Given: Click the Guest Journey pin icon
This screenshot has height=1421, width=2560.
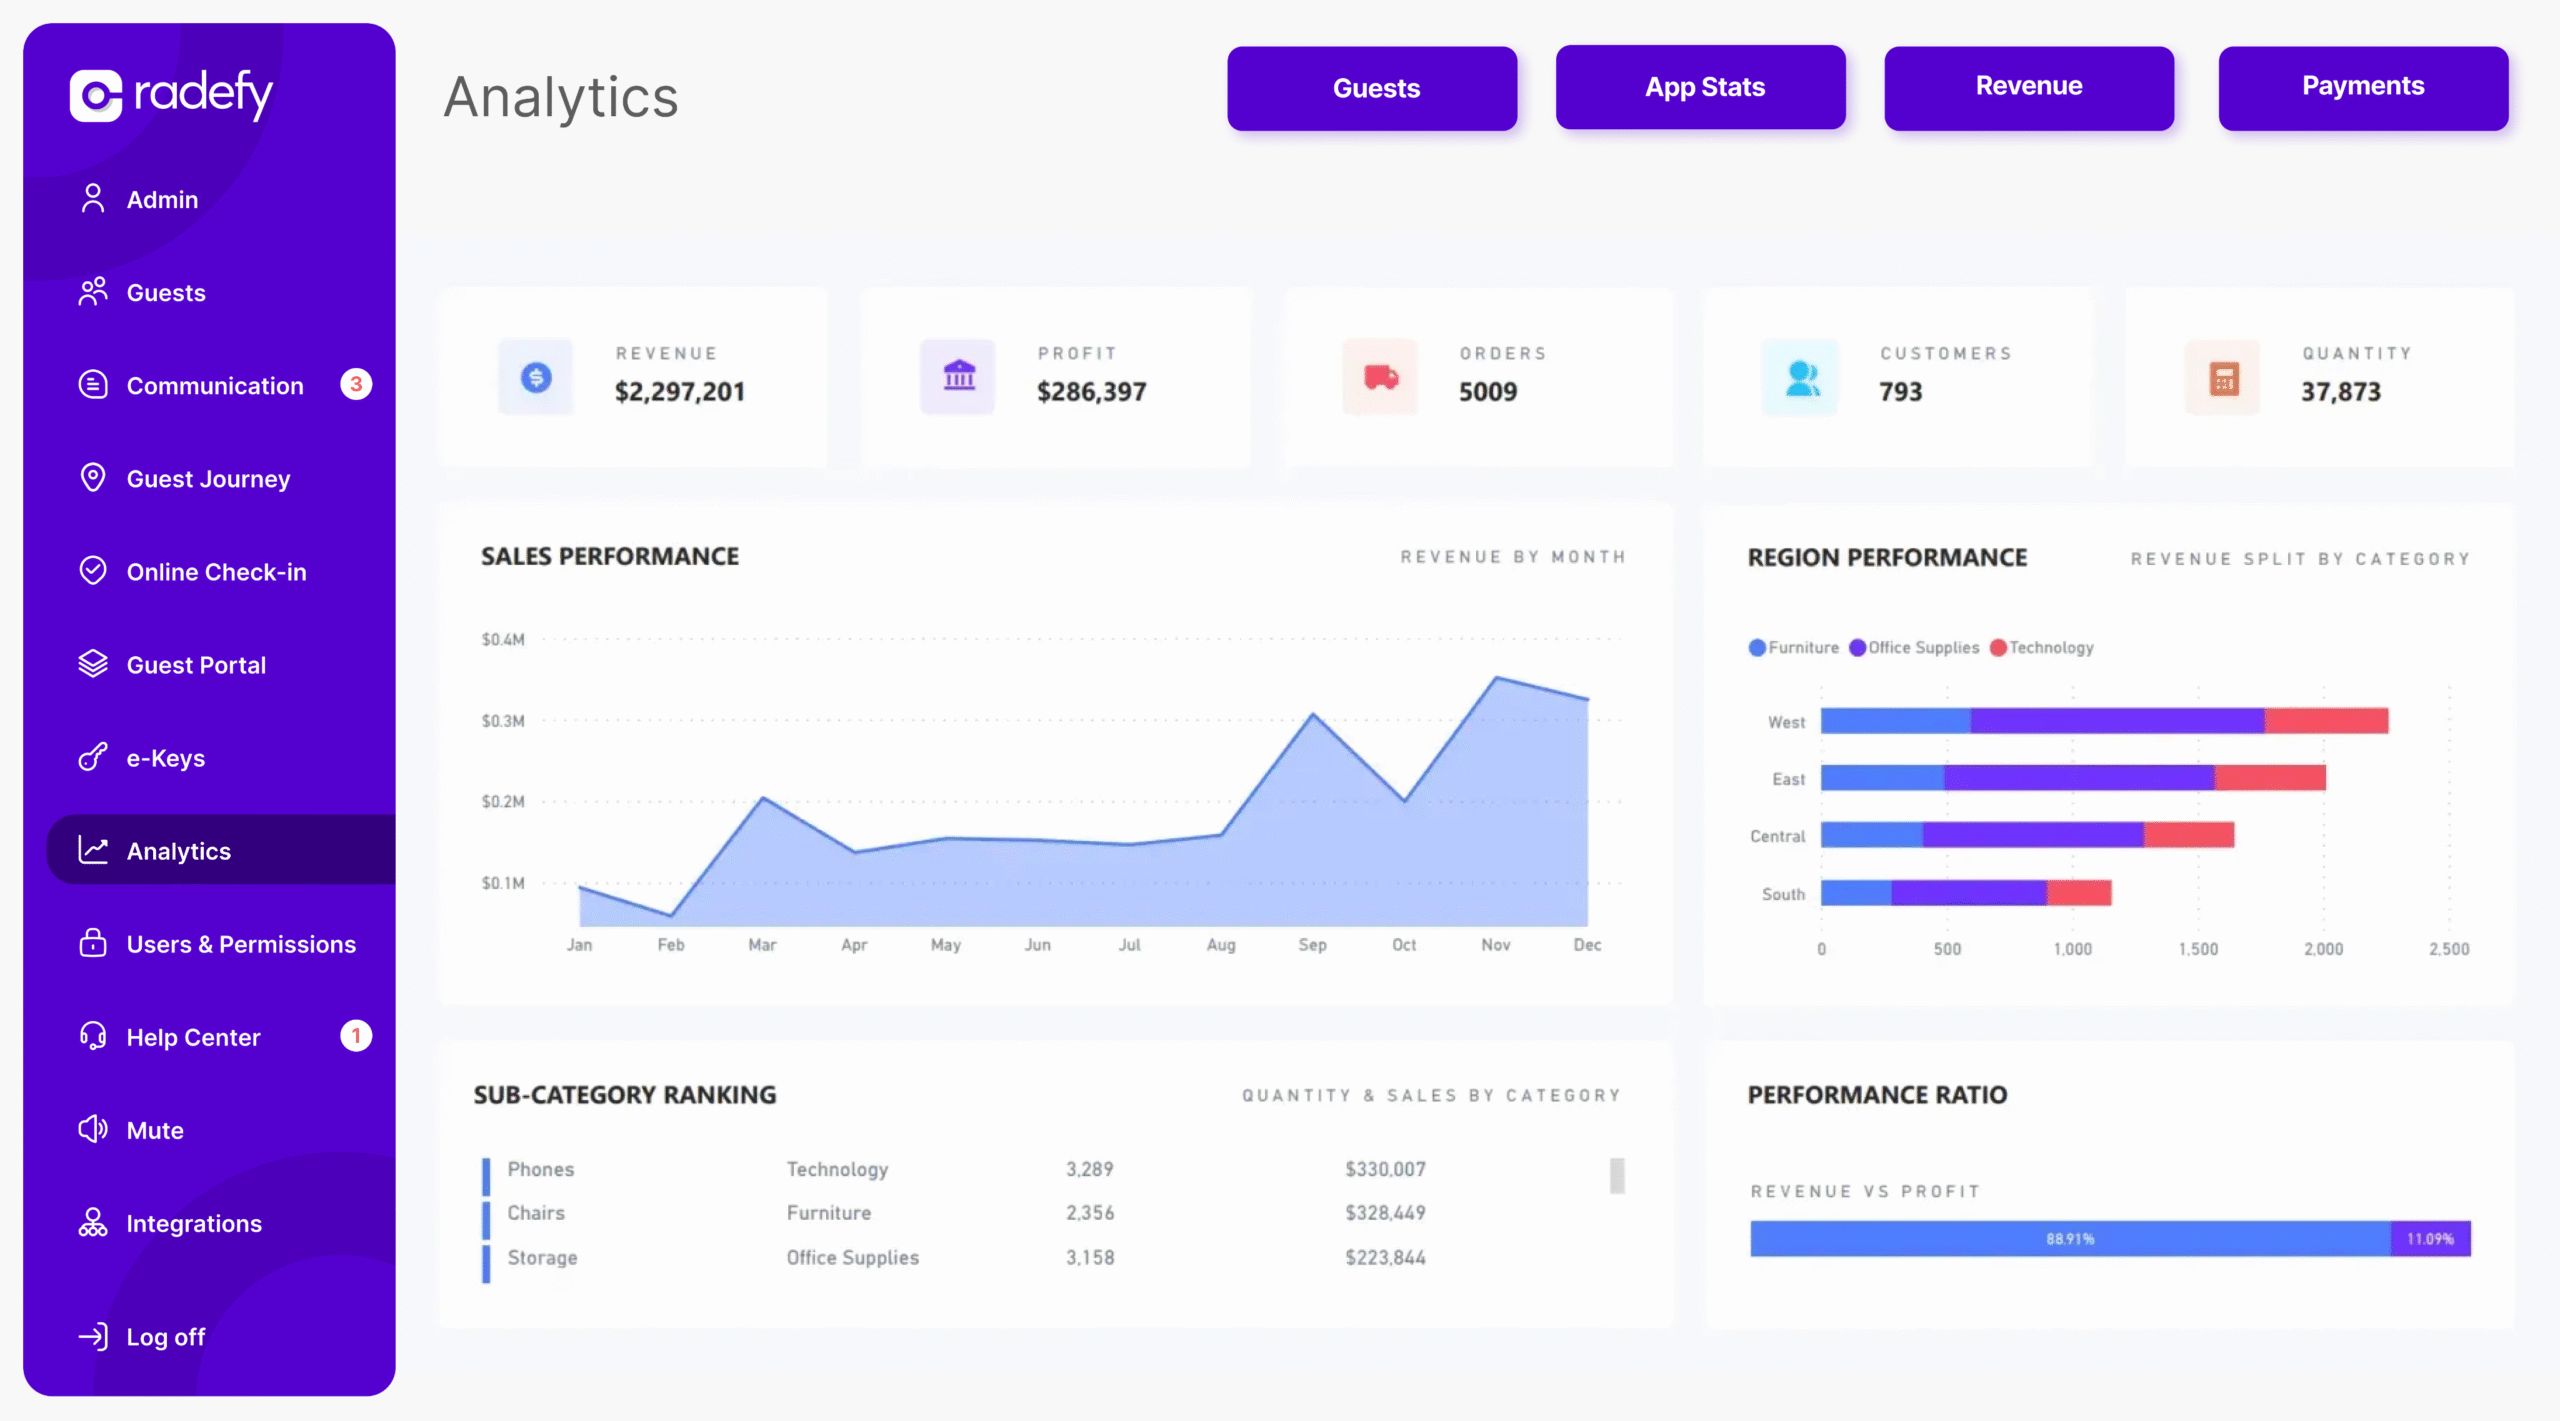Looking at the screenshot, I should click(93, 478).
